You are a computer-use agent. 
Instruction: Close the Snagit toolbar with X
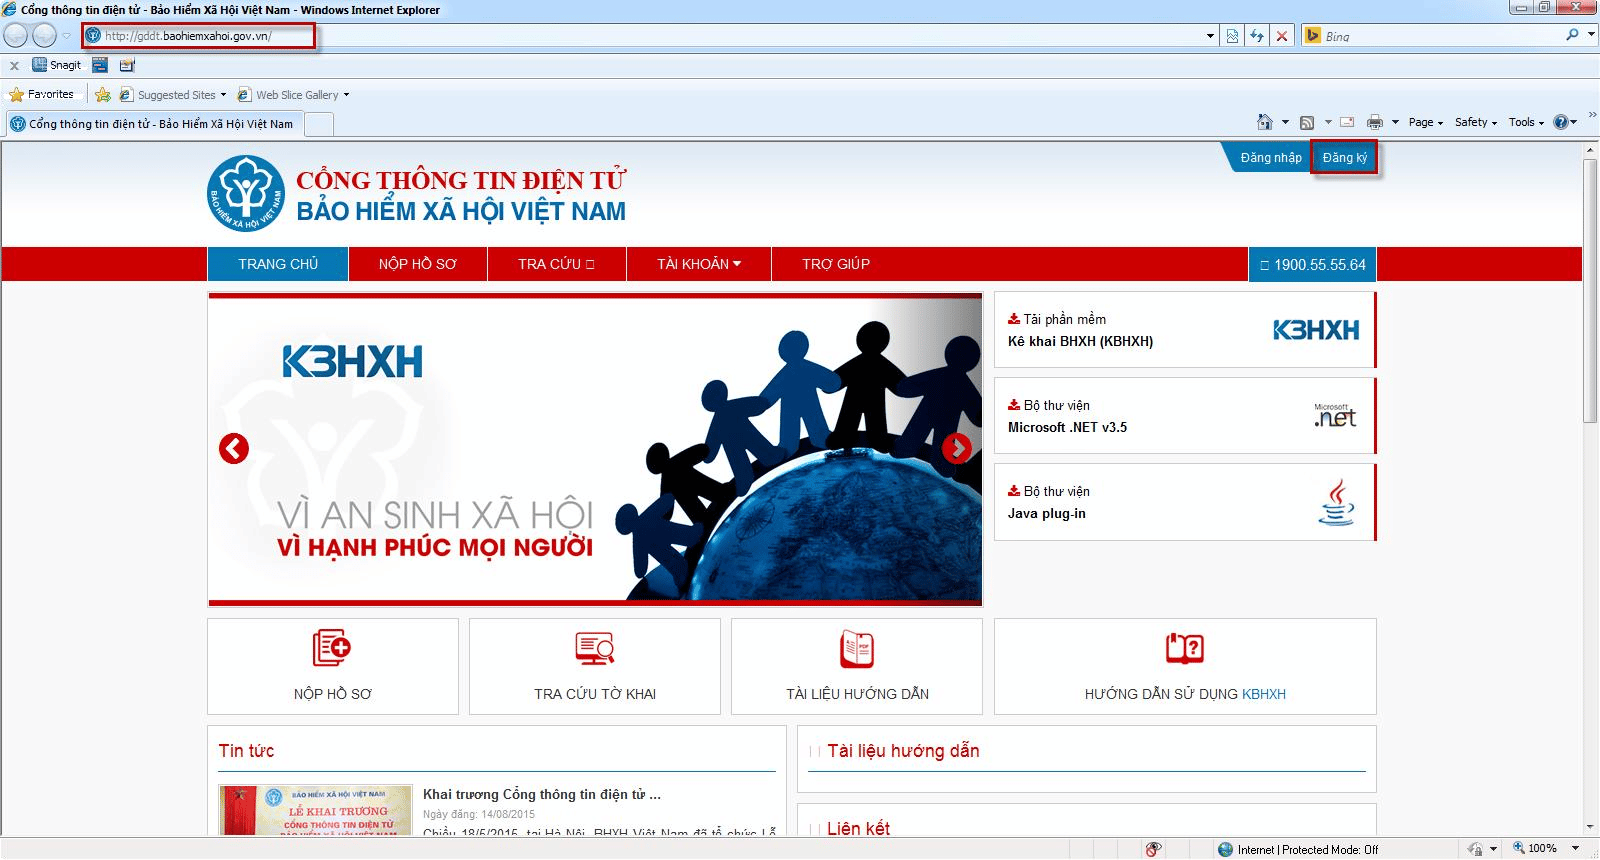point(14,65)
